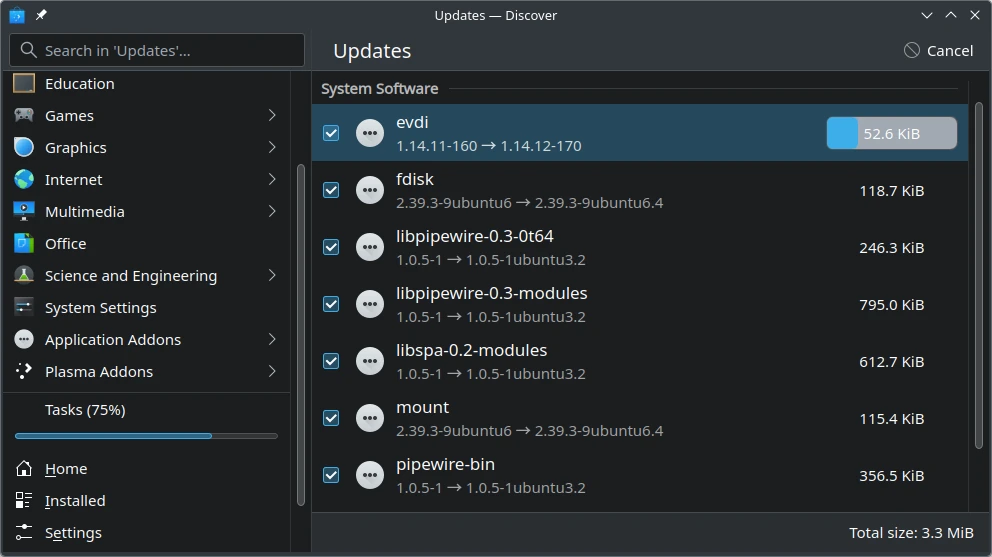Viewport: 992px width, 557px height.
Task: Expand the Games category chevron
Action: pos(272,116)
